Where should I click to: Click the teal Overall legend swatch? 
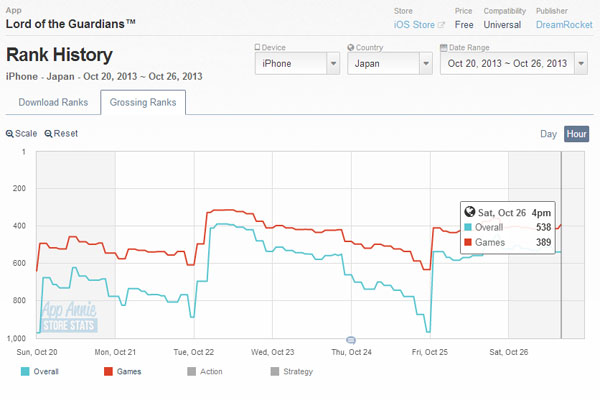coord(25,372)
